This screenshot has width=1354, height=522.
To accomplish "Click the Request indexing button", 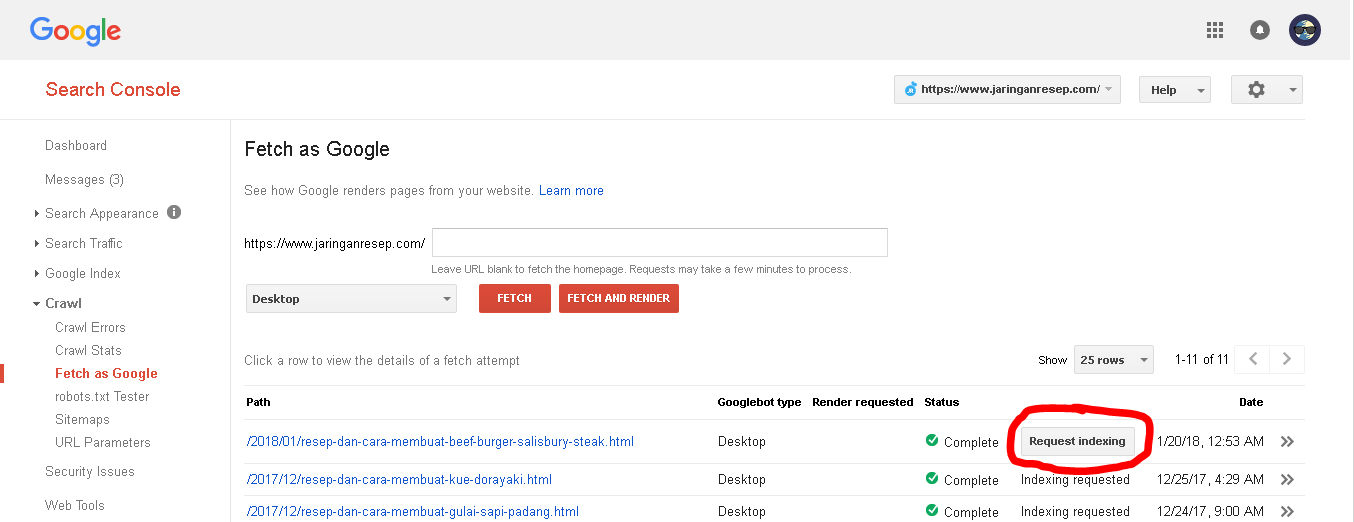I will (1077, 441).
